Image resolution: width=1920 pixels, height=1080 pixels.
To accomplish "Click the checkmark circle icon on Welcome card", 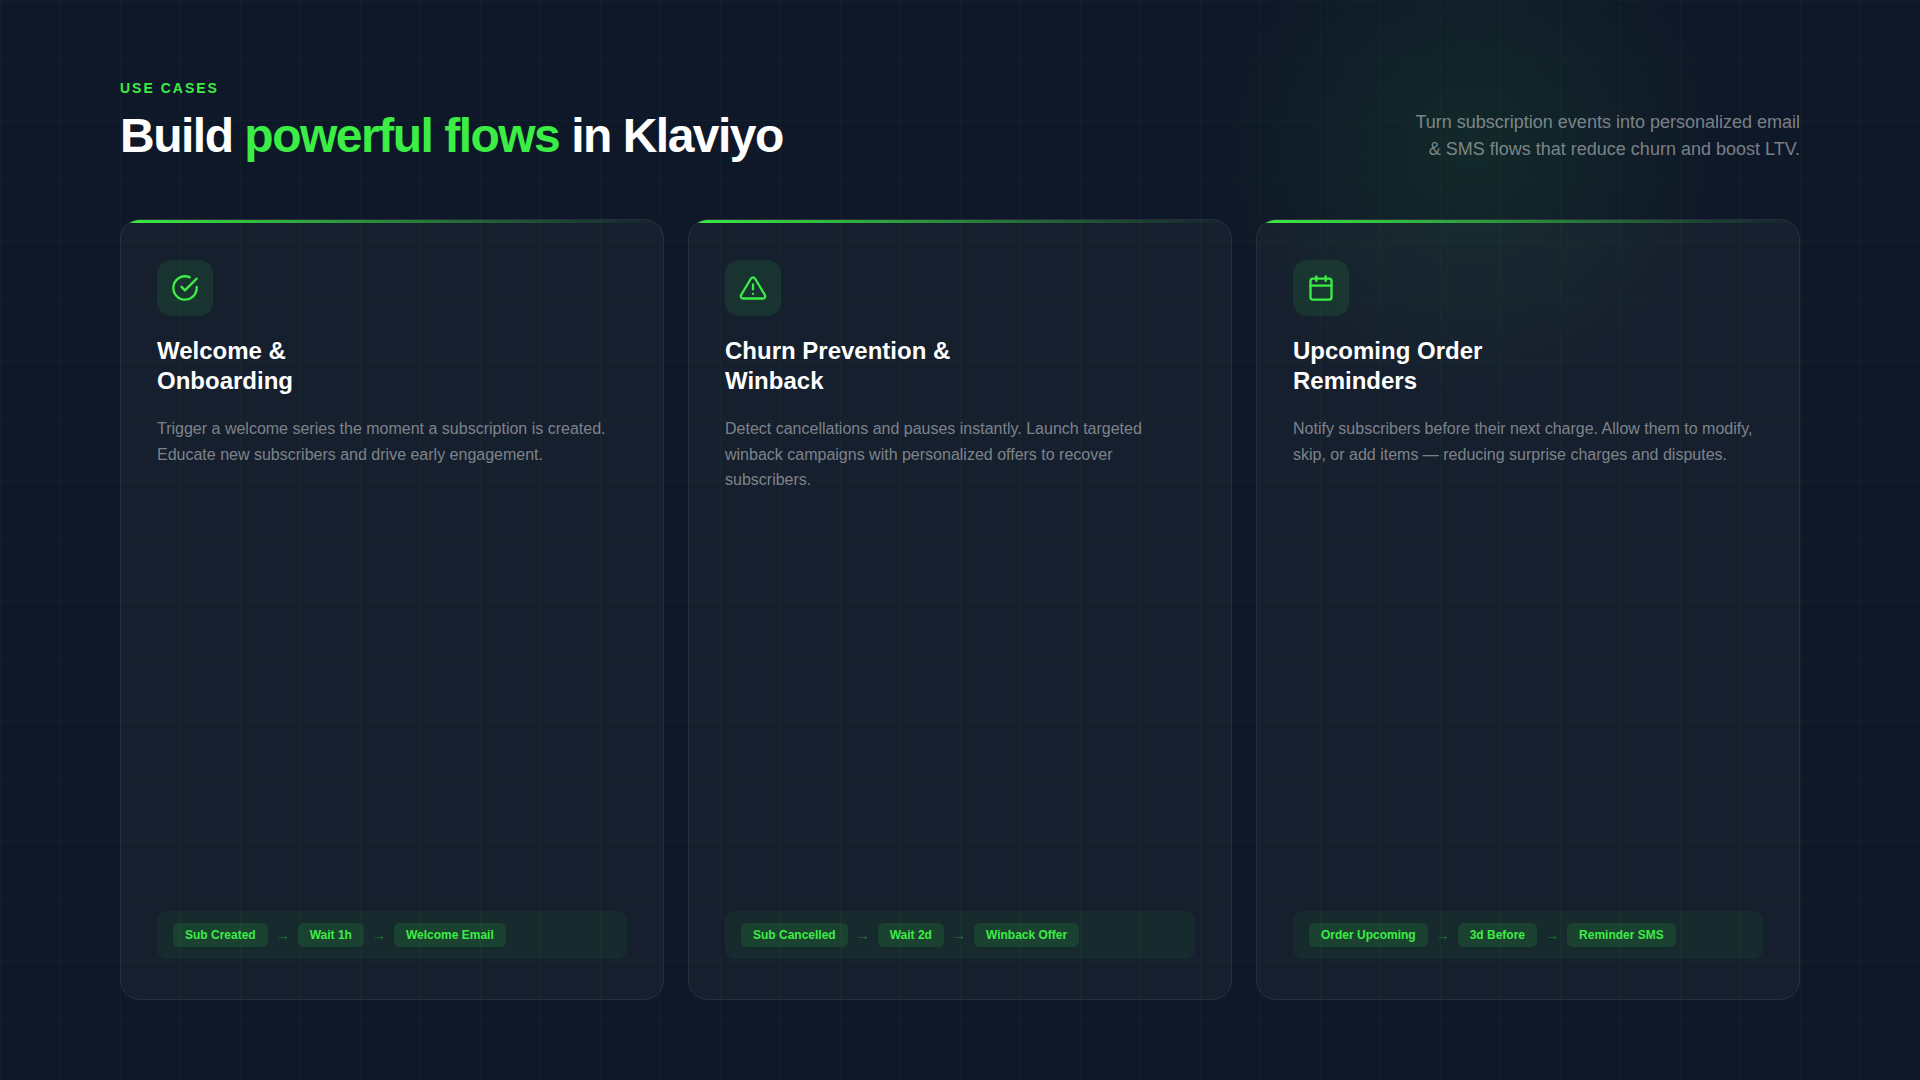I will [185, 288].
